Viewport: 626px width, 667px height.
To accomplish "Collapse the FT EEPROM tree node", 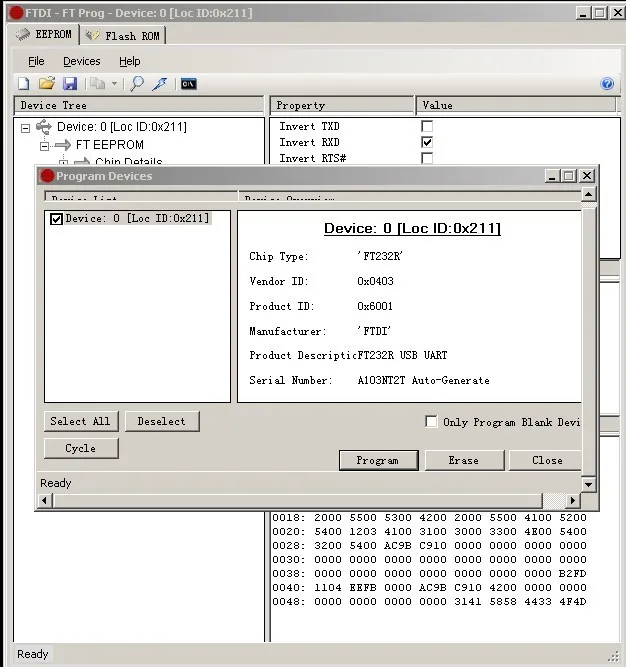I will (44, 145).
